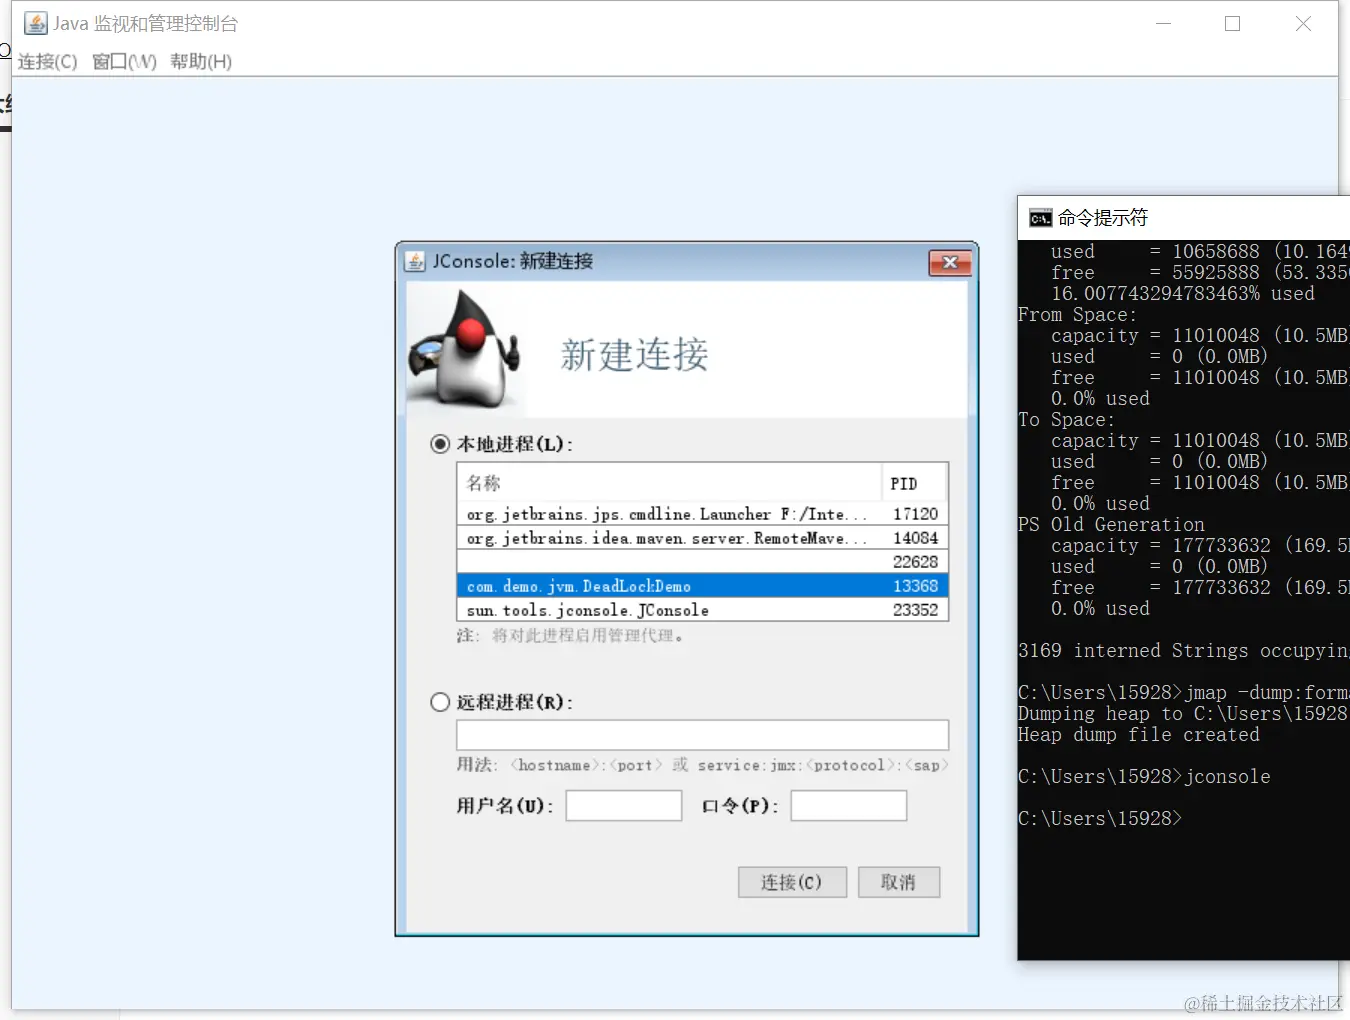The height and width of the screenshot is (1020, 1350).
Task: Click the last C:\Users\15928> prompt line
Action: [x=1100, y=819]
